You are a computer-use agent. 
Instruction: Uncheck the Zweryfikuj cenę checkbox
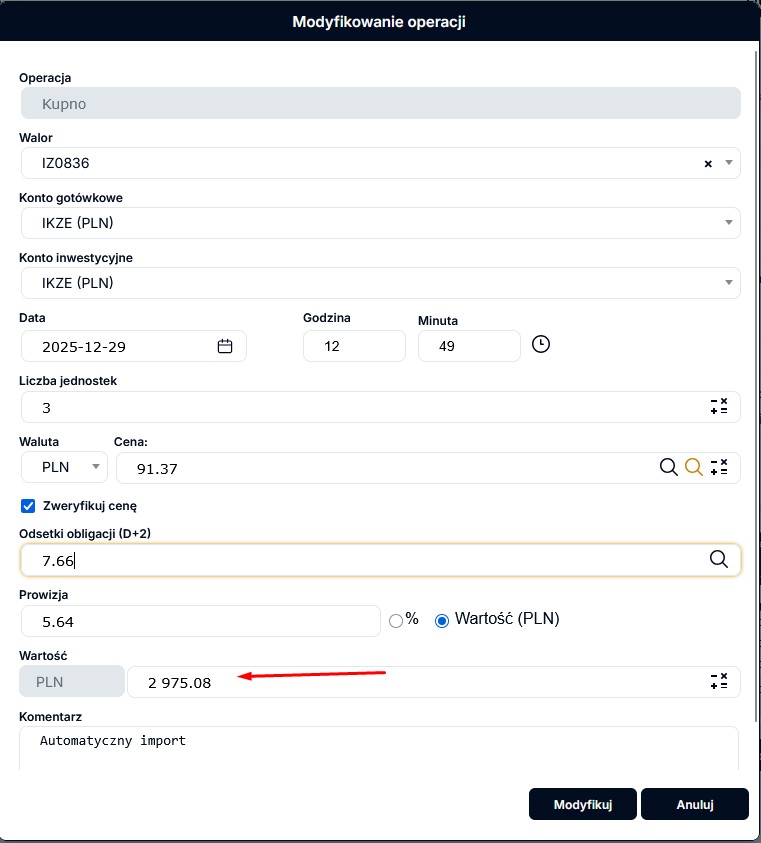tap(28, 506)
